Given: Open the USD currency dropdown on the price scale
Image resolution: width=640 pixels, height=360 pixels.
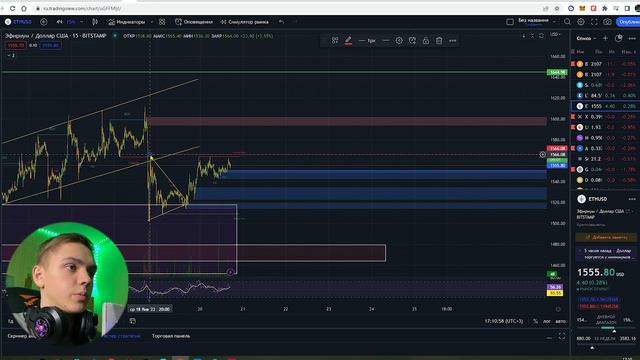Looking at the screenshot, I should point(556,35).
